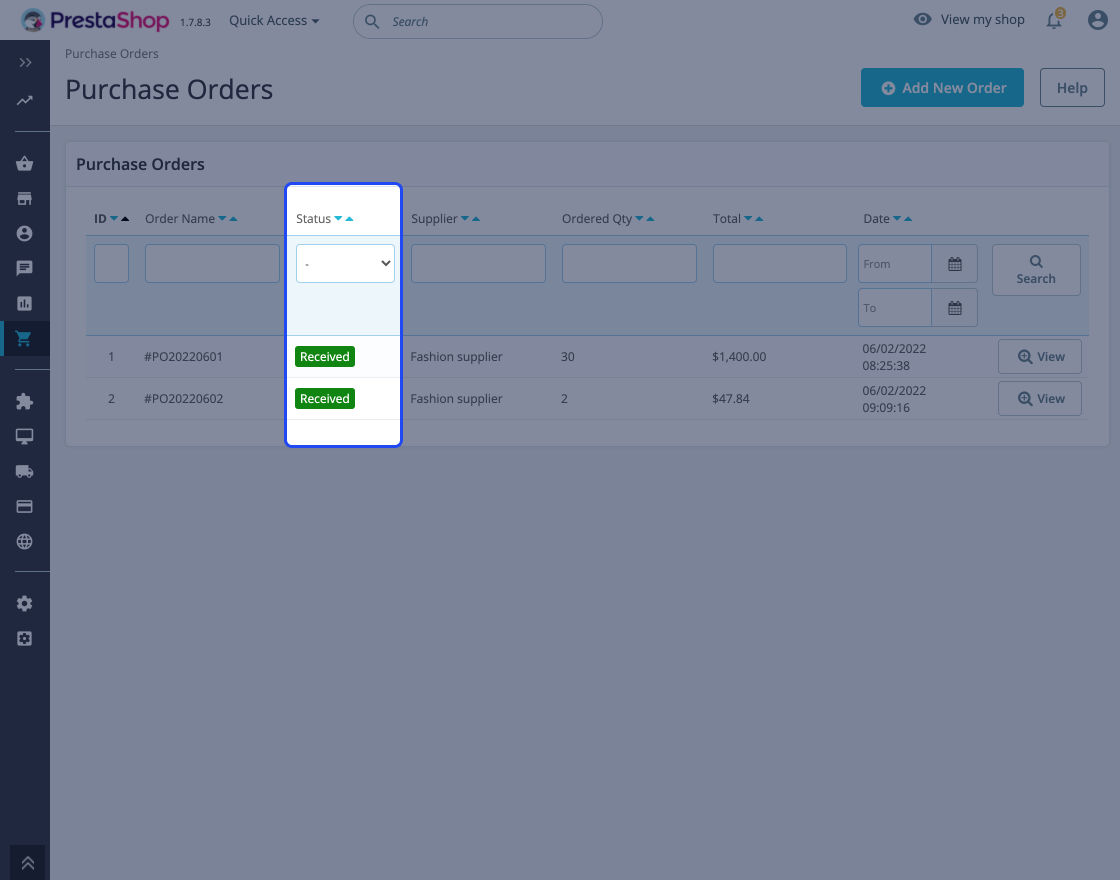Open International globe icon in sidebar
This screenshot has width=1120, height=880.
(x=24, y=541)
